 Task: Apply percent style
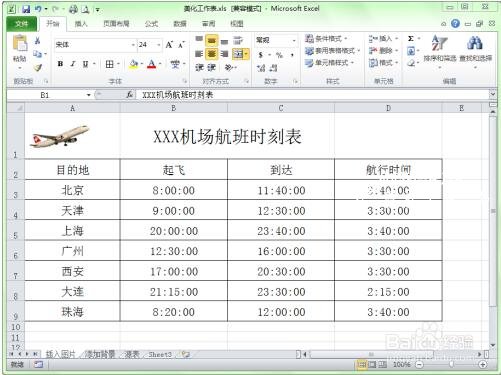(279, 55)
